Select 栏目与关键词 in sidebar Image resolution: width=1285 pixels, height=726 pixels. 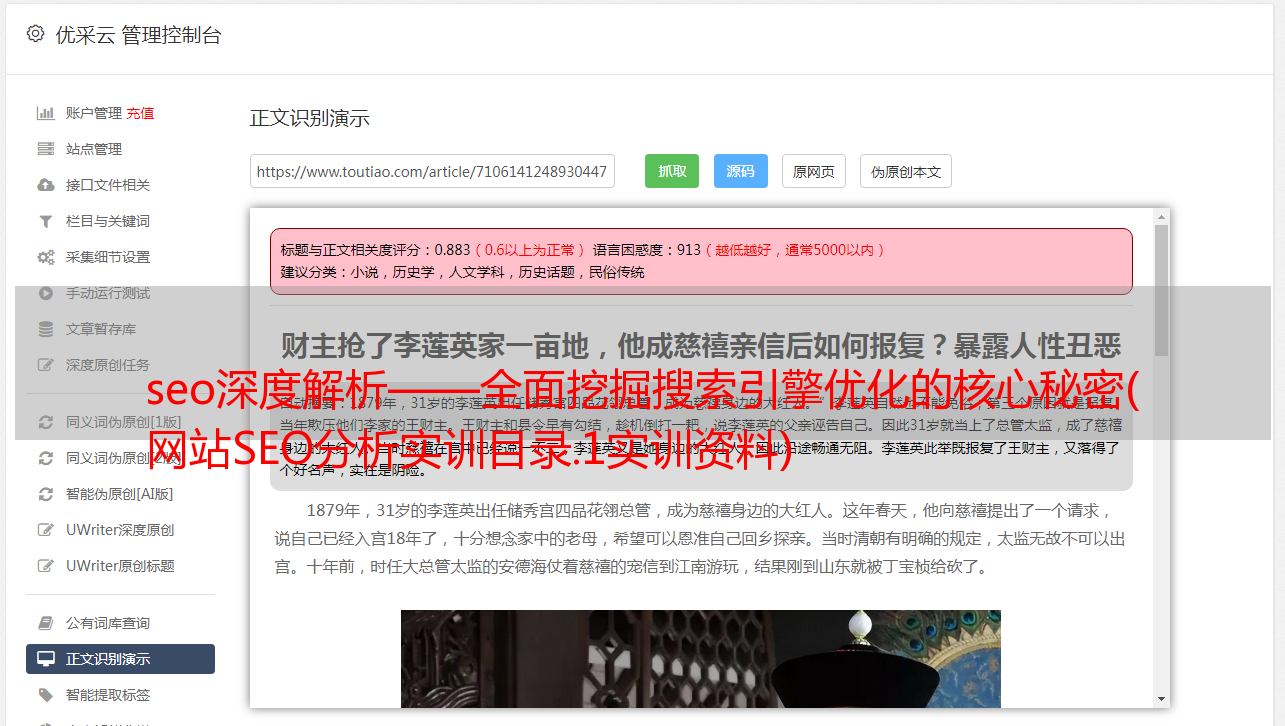(x=108, y=221)
